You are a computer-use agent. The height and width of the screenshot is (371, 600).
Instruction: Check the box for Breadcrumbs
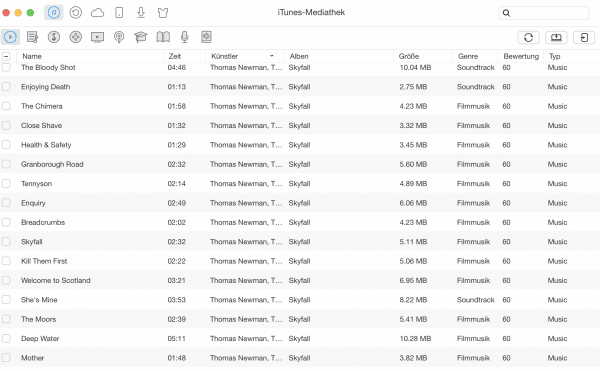tap(6, 222)
